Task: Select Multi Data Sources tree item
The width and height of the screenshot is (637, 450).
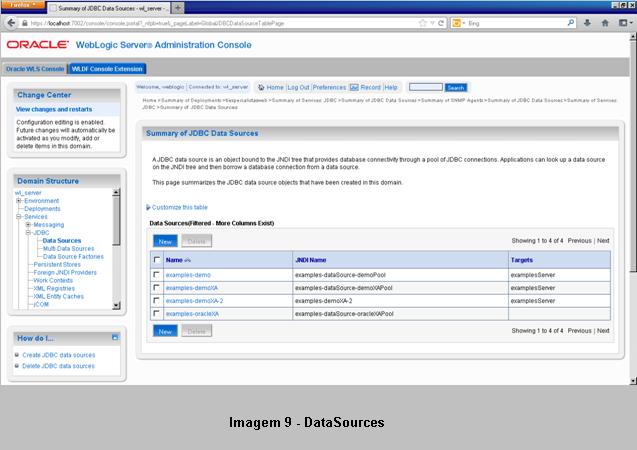Action: click(x=68, y=249)
